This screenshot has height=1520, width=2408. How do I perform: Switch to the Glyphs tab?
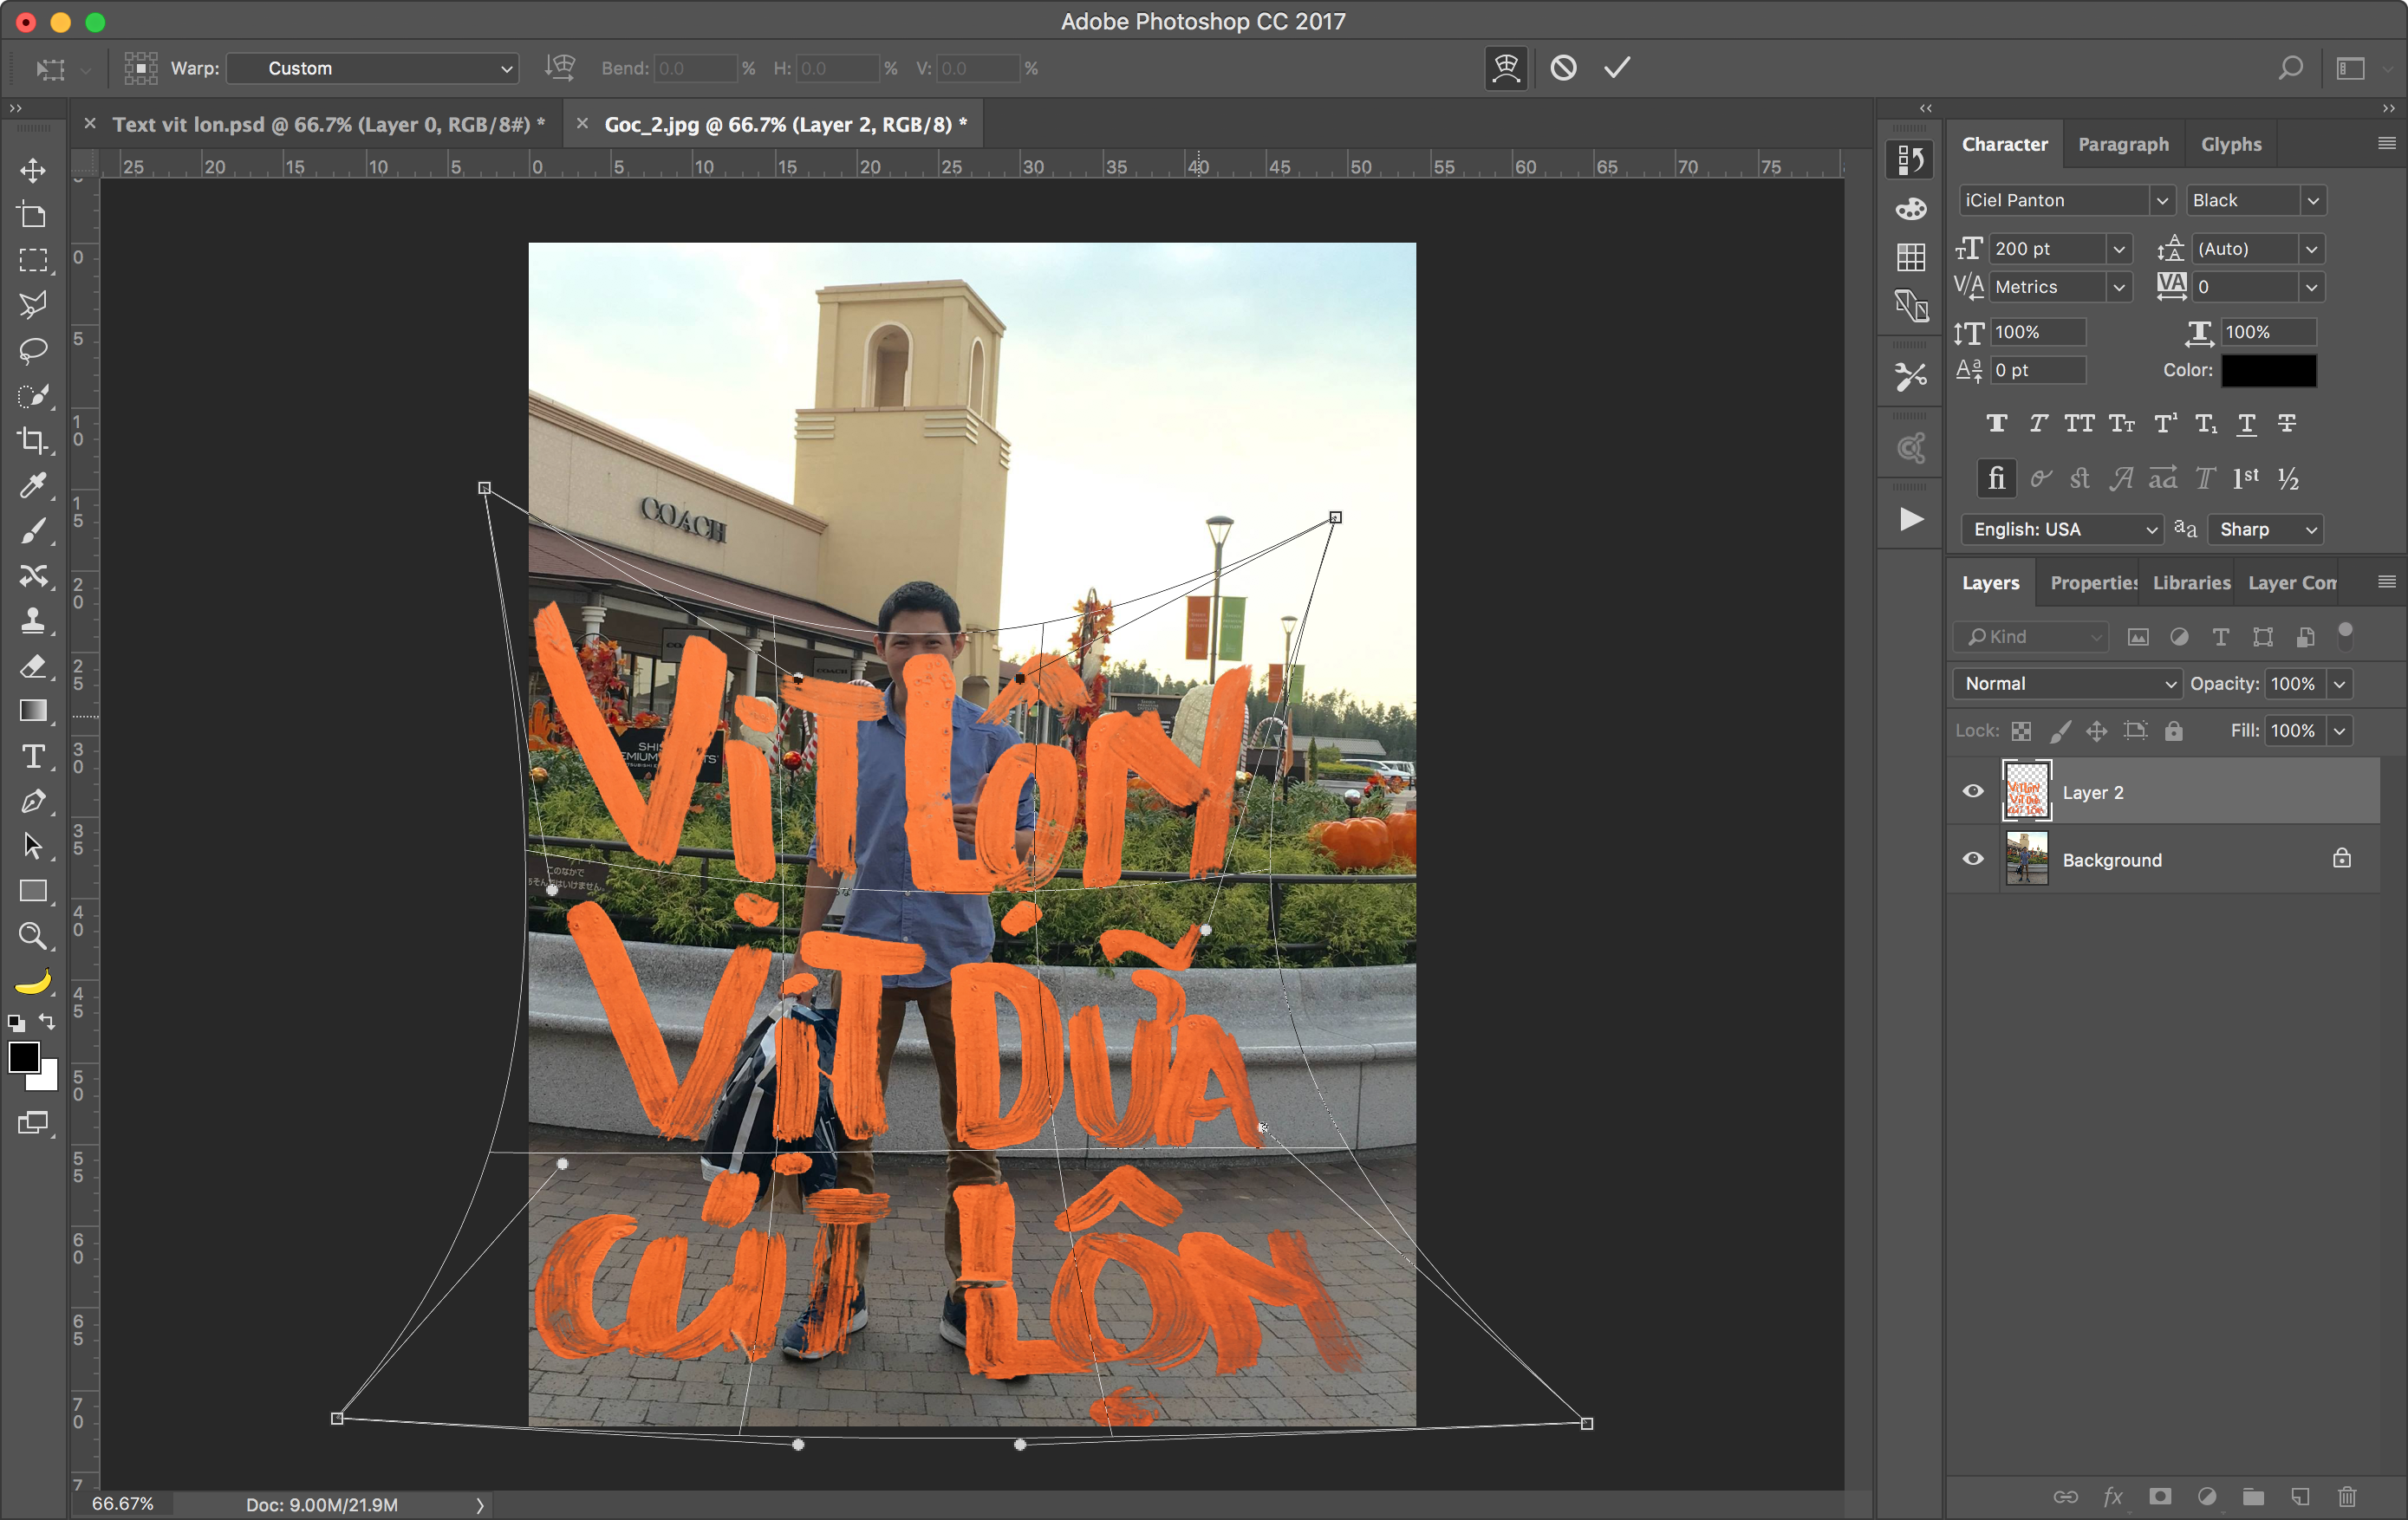coord(2230,144)
